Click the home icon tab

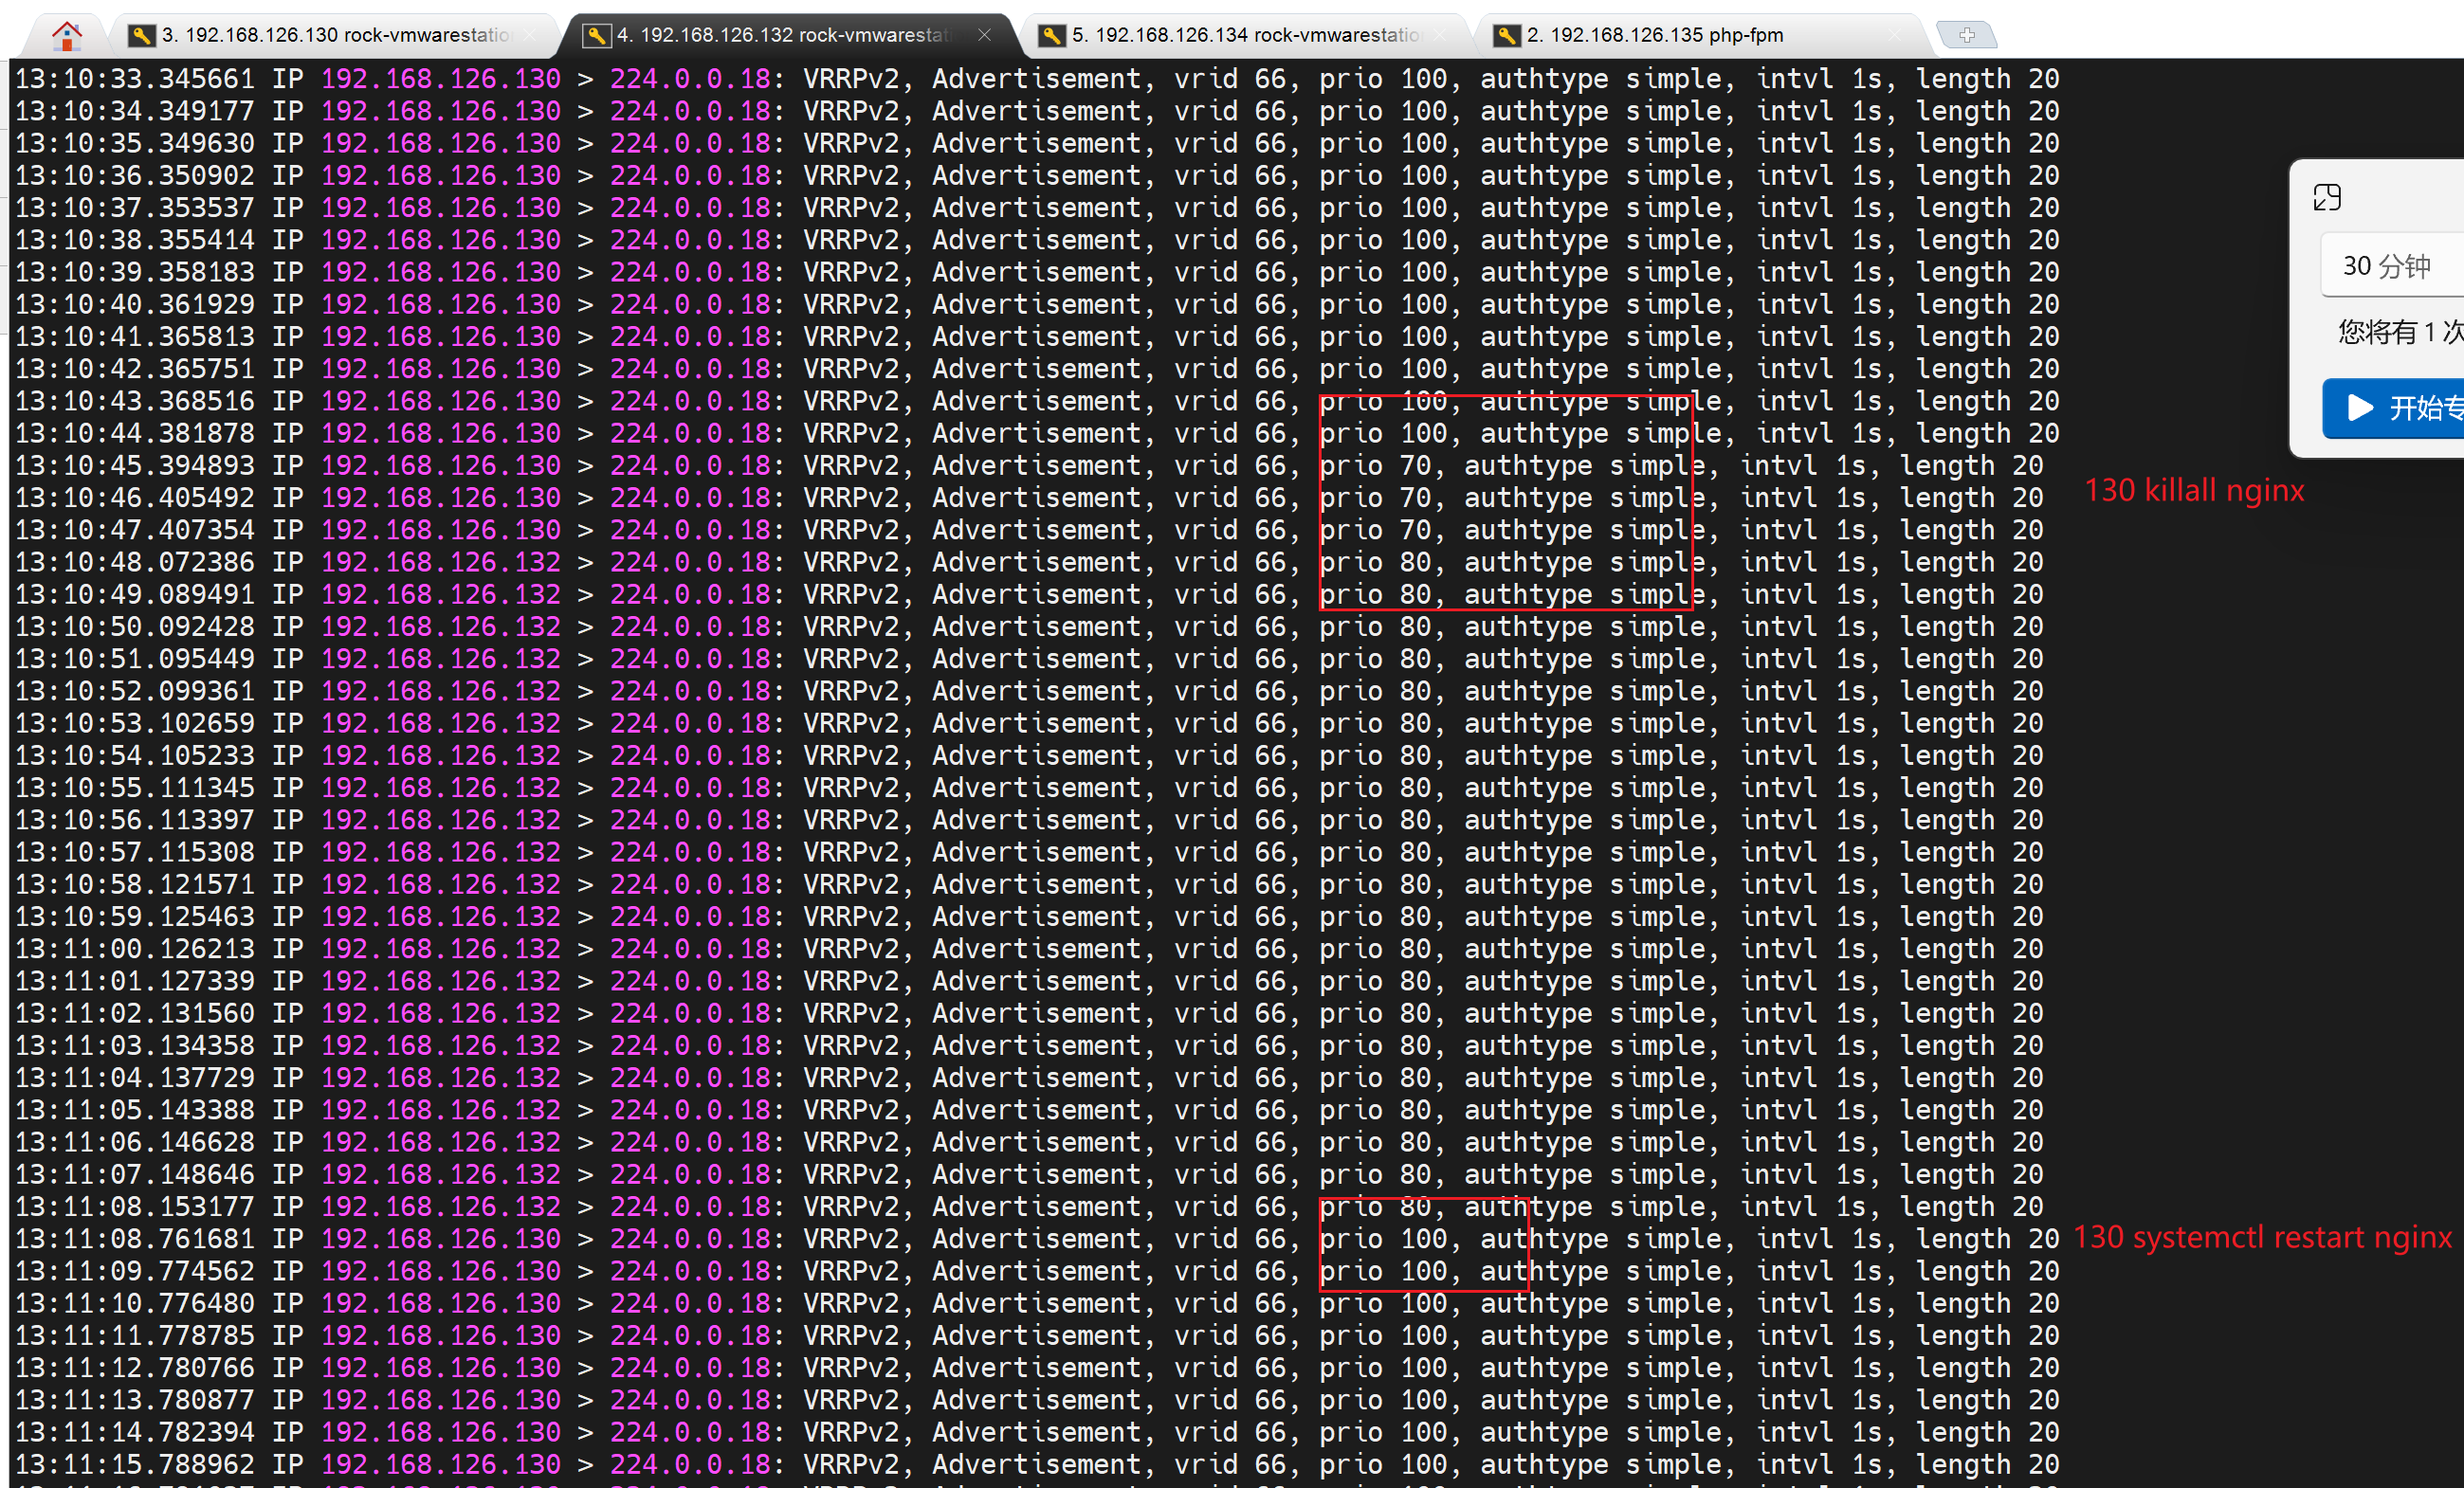[66, 36]
